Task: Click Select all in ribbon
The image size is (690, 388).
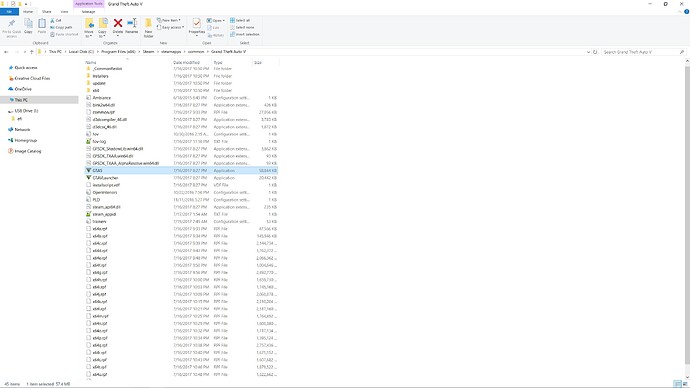Action: coord(240,20)
